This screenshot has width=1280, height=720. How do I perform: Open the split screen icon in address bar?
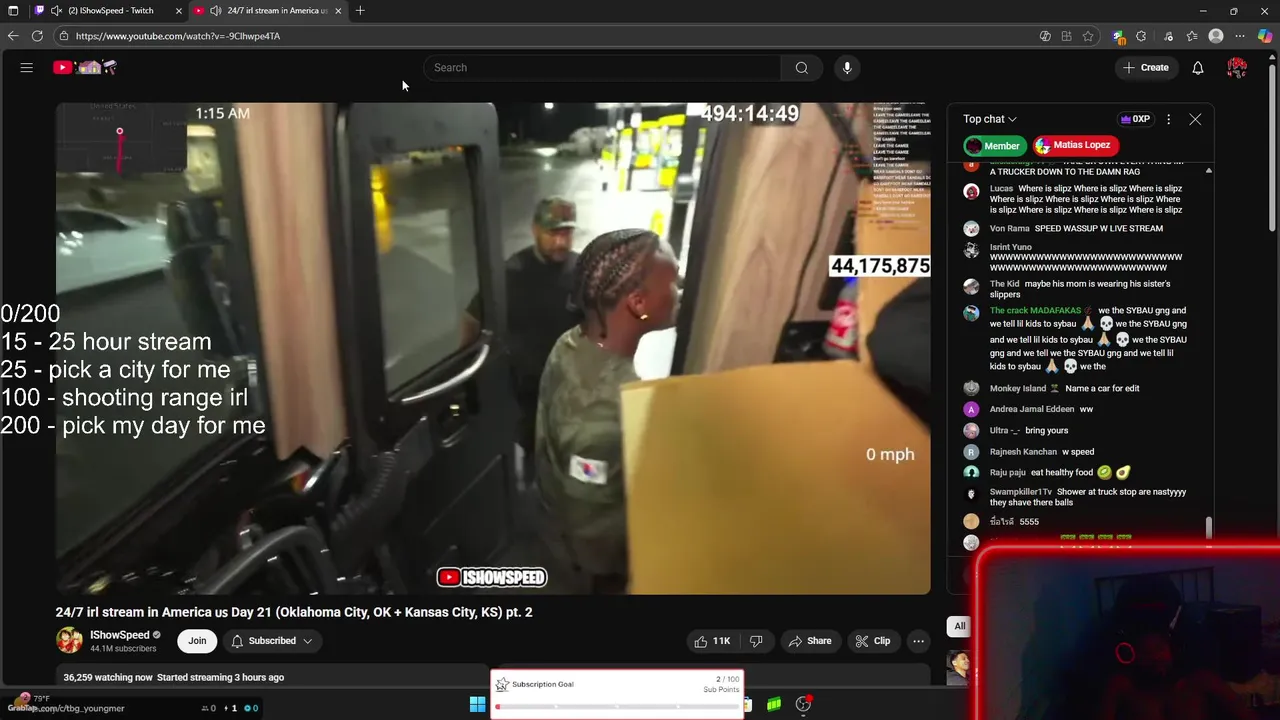(1066, 36)
